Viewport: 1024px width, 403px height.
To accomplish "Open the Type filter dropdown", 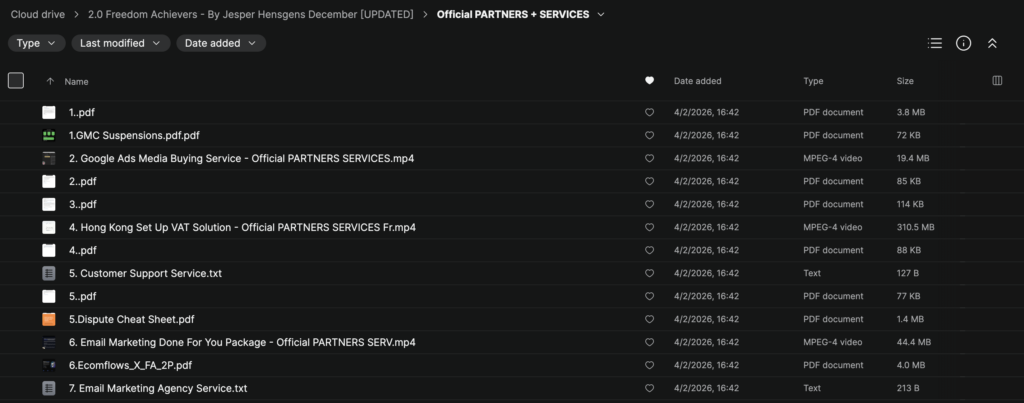I will (x=37, y=43).
